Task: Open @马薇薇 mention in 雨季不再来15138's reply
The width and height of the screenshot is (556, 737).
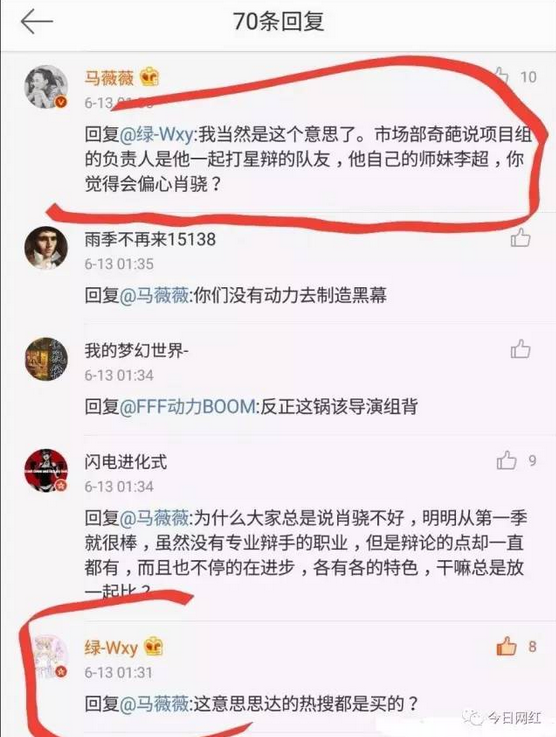Action: pyautogui.click(x=155, y=295)
